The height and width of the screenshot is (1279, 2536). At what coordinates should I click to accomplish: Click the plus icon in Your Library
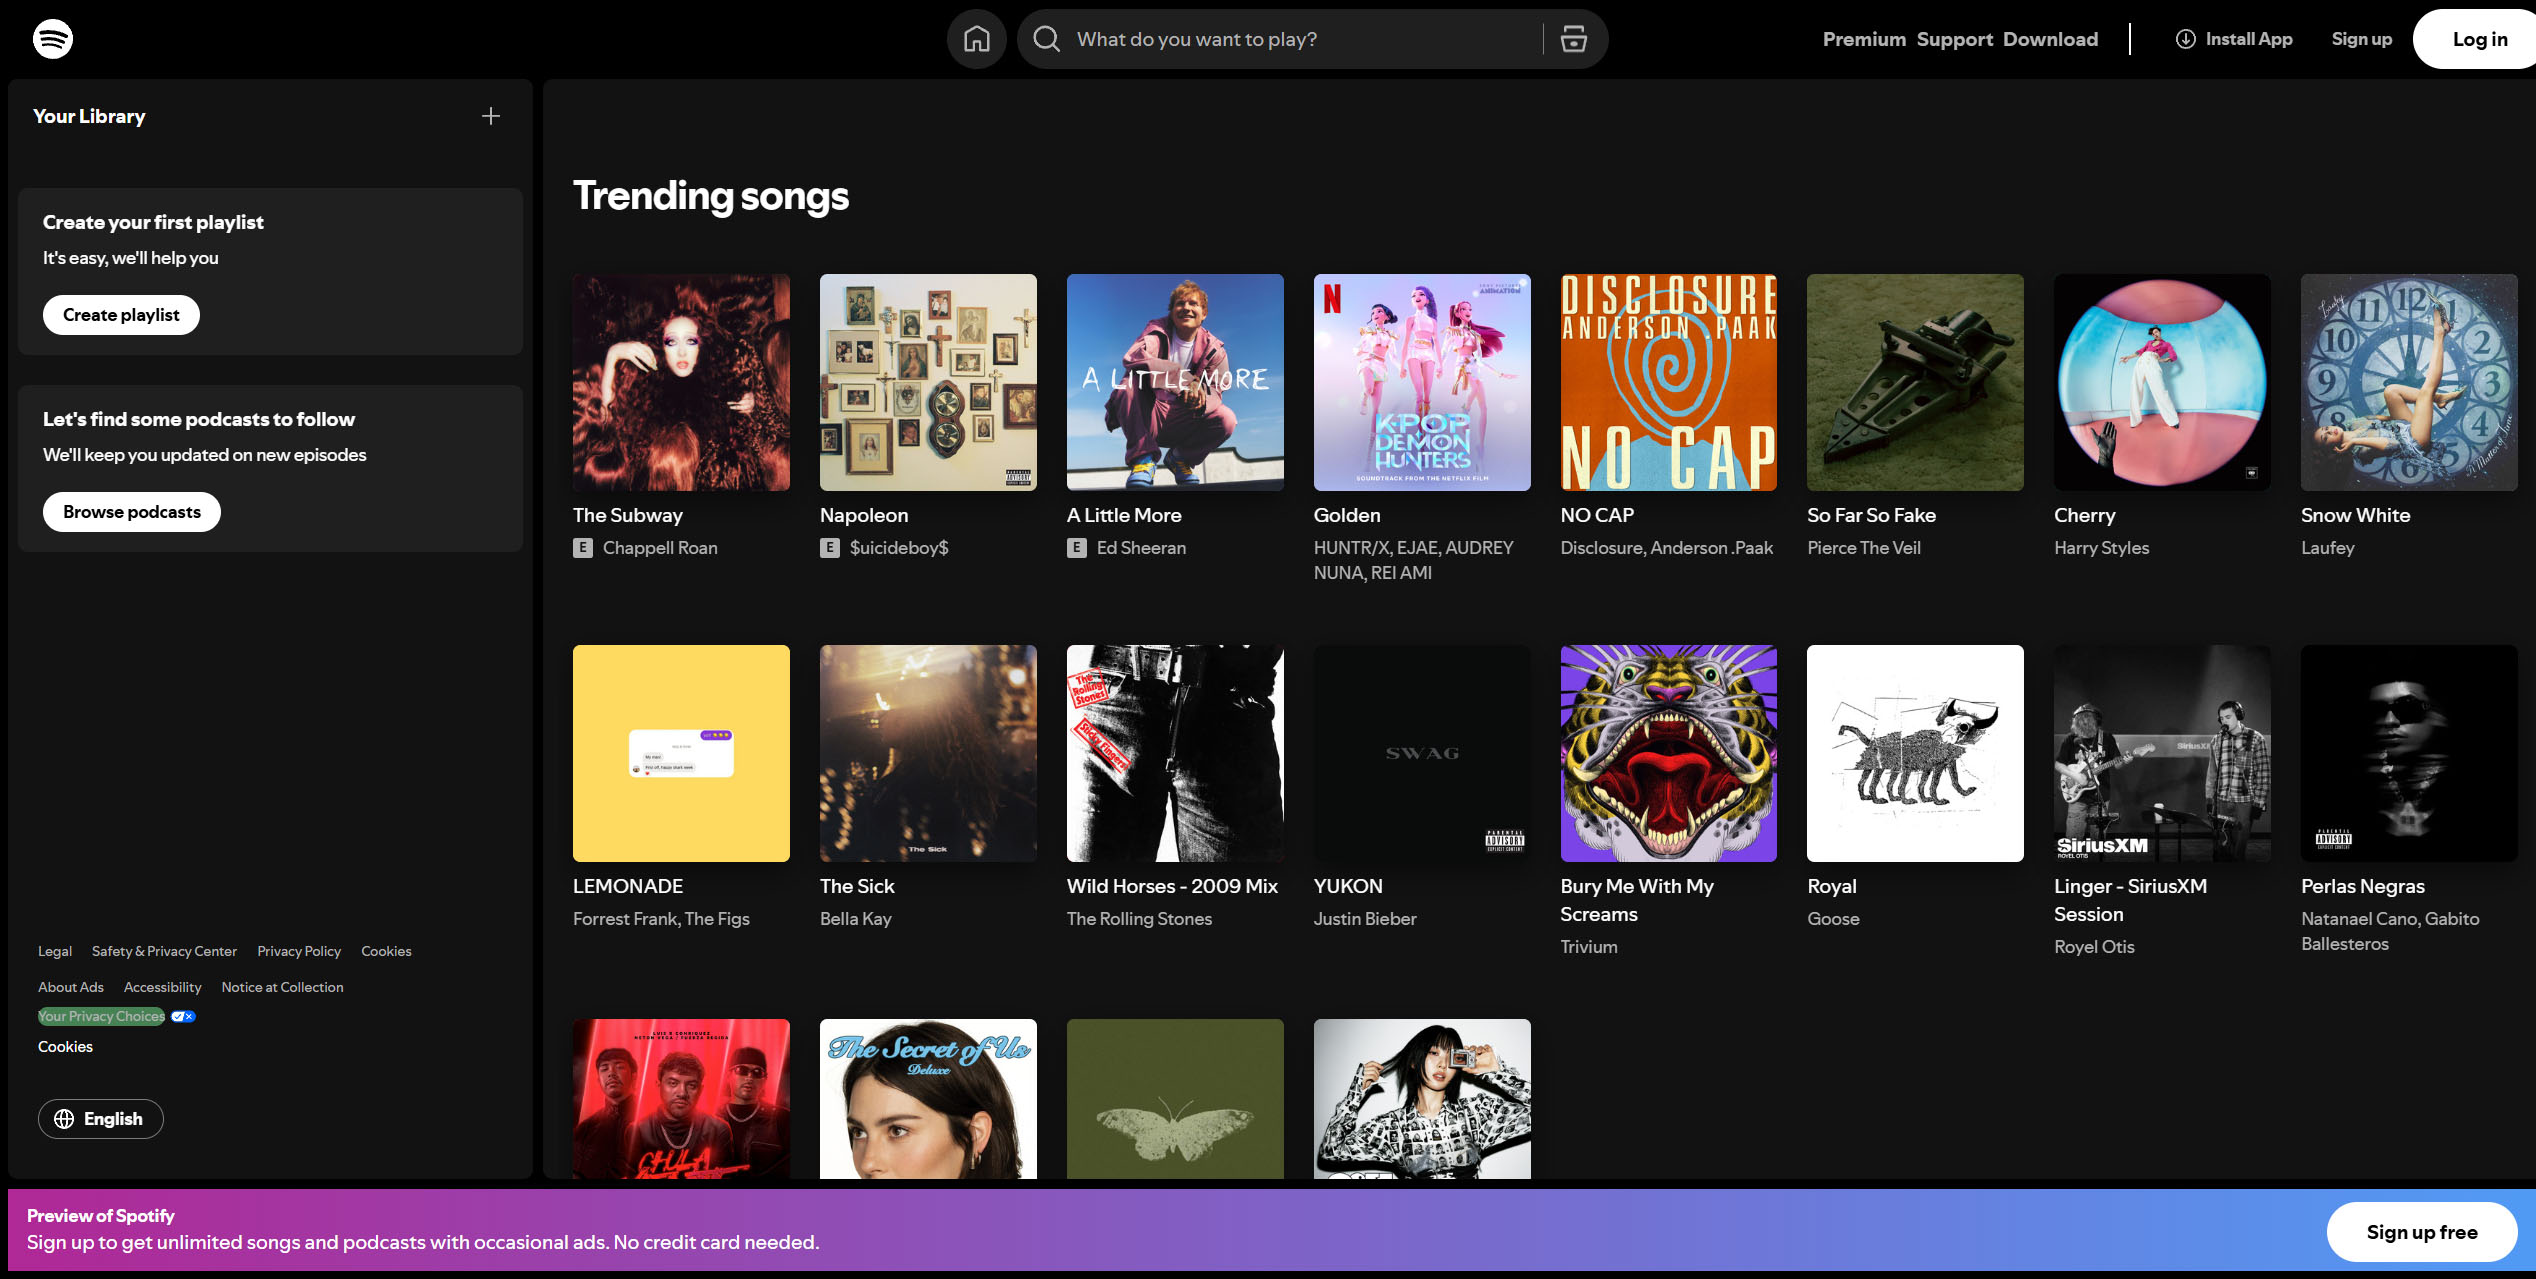coord(491,116)
